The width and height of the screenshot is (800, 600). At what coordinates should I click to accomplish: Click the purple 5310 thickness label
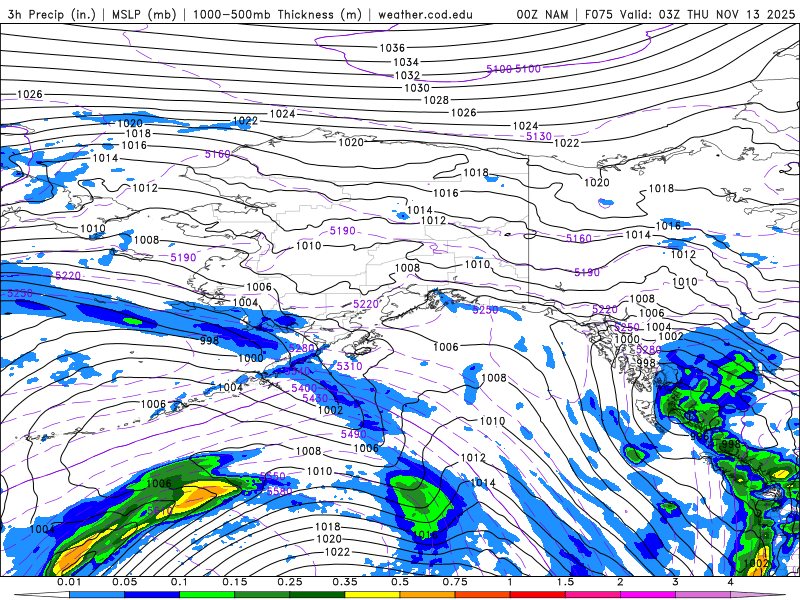(x=349, y=366)
